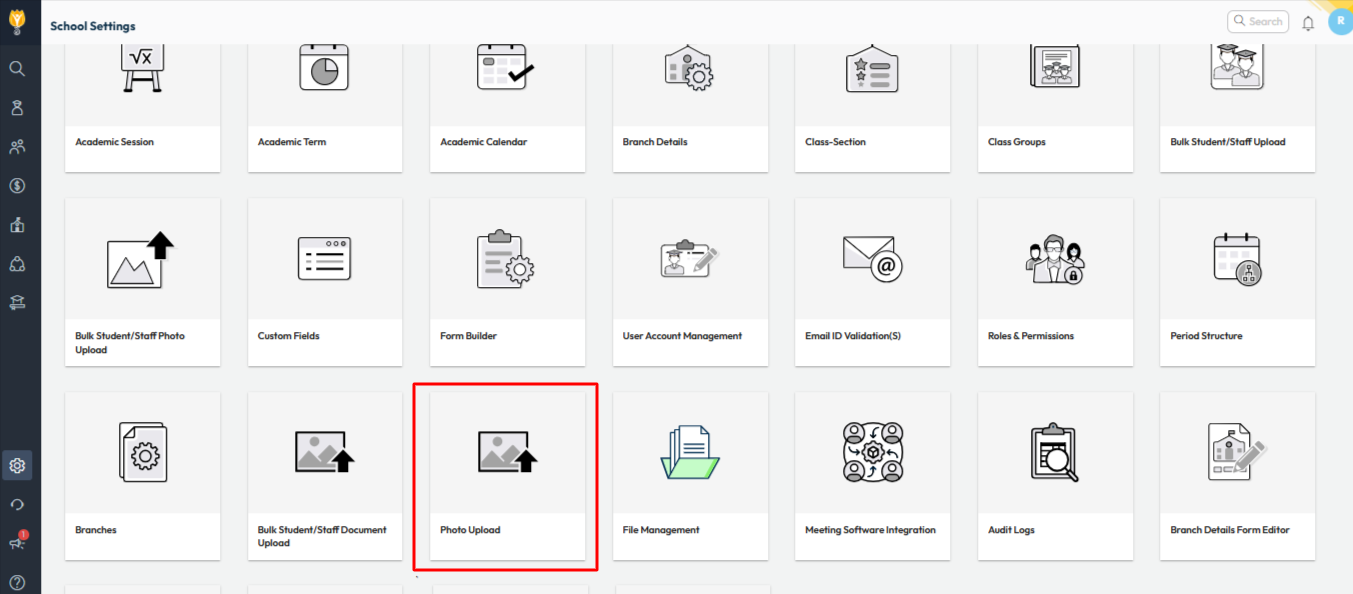This screenshot has height=594, width=1353.
Task: Go to Custom Fields settings
Action: [325, 282]
